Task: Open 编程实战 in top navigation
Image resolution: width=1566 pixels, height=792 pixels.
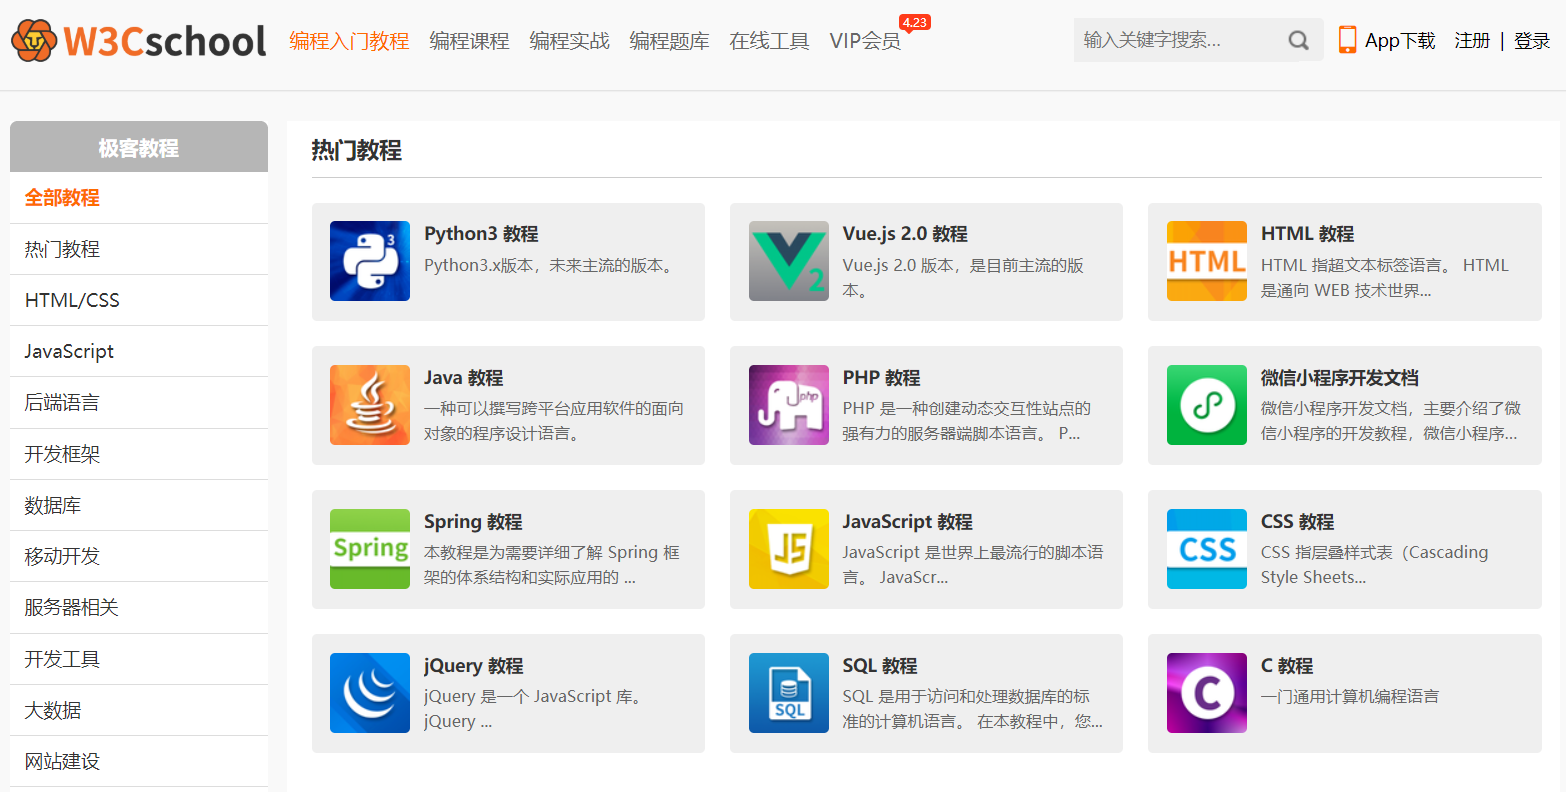Action: 569,41
